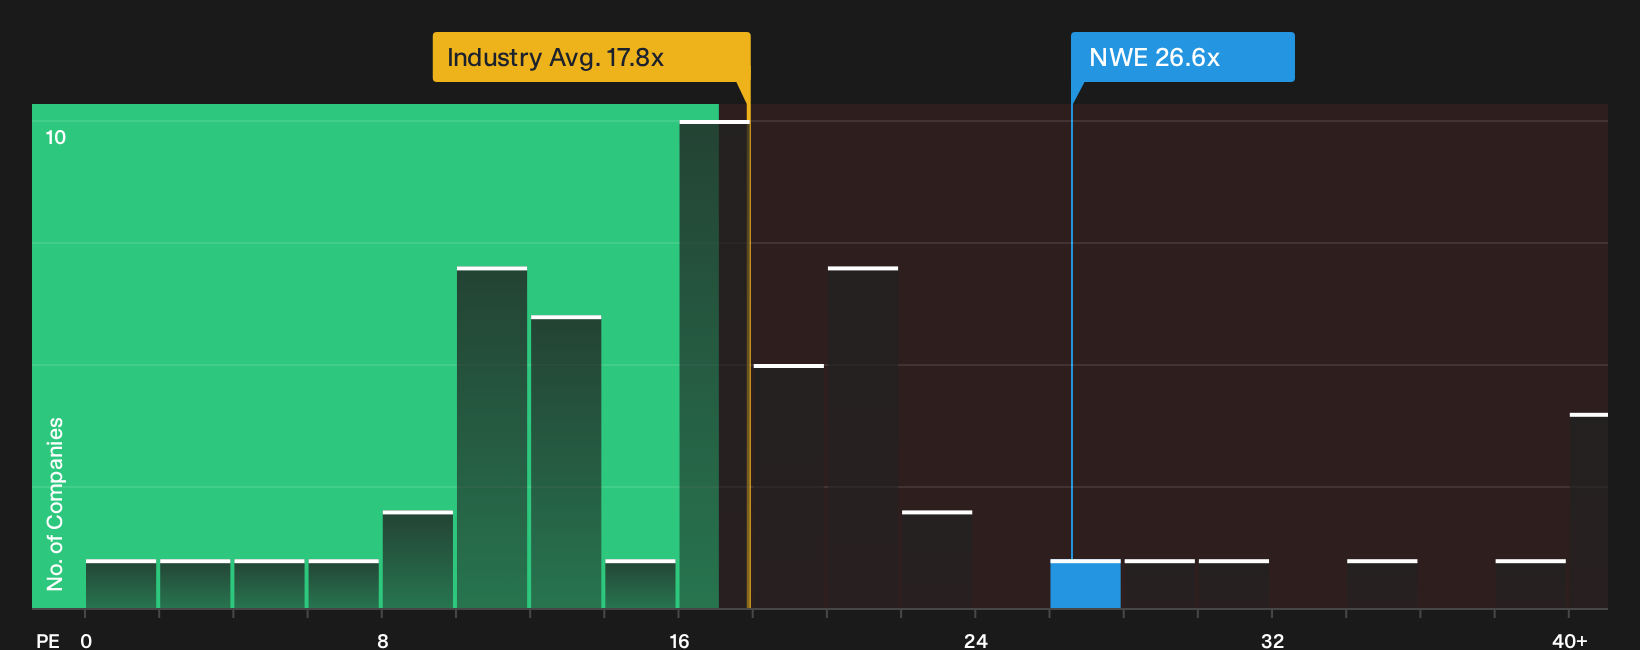Click the x-axis label 40+
Screen dimensions: 1640x650
(1569, 640)
